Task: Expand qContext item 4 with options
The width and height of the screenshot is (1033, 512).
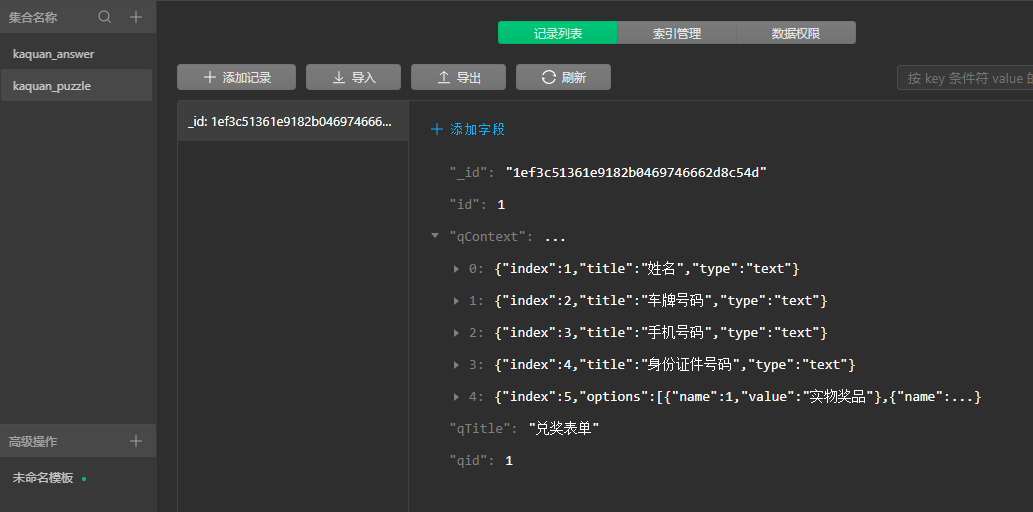Action: pyautogui.click(x=457, y=396)
